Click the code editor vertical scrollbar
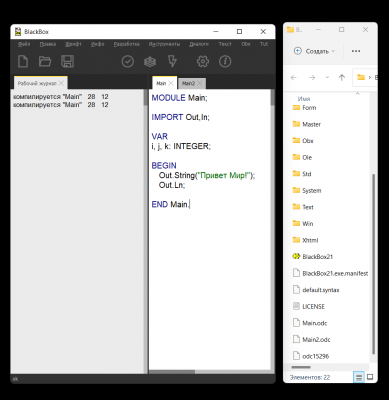The width and height of the screenshot is (389, 400). tap(272, 97)
